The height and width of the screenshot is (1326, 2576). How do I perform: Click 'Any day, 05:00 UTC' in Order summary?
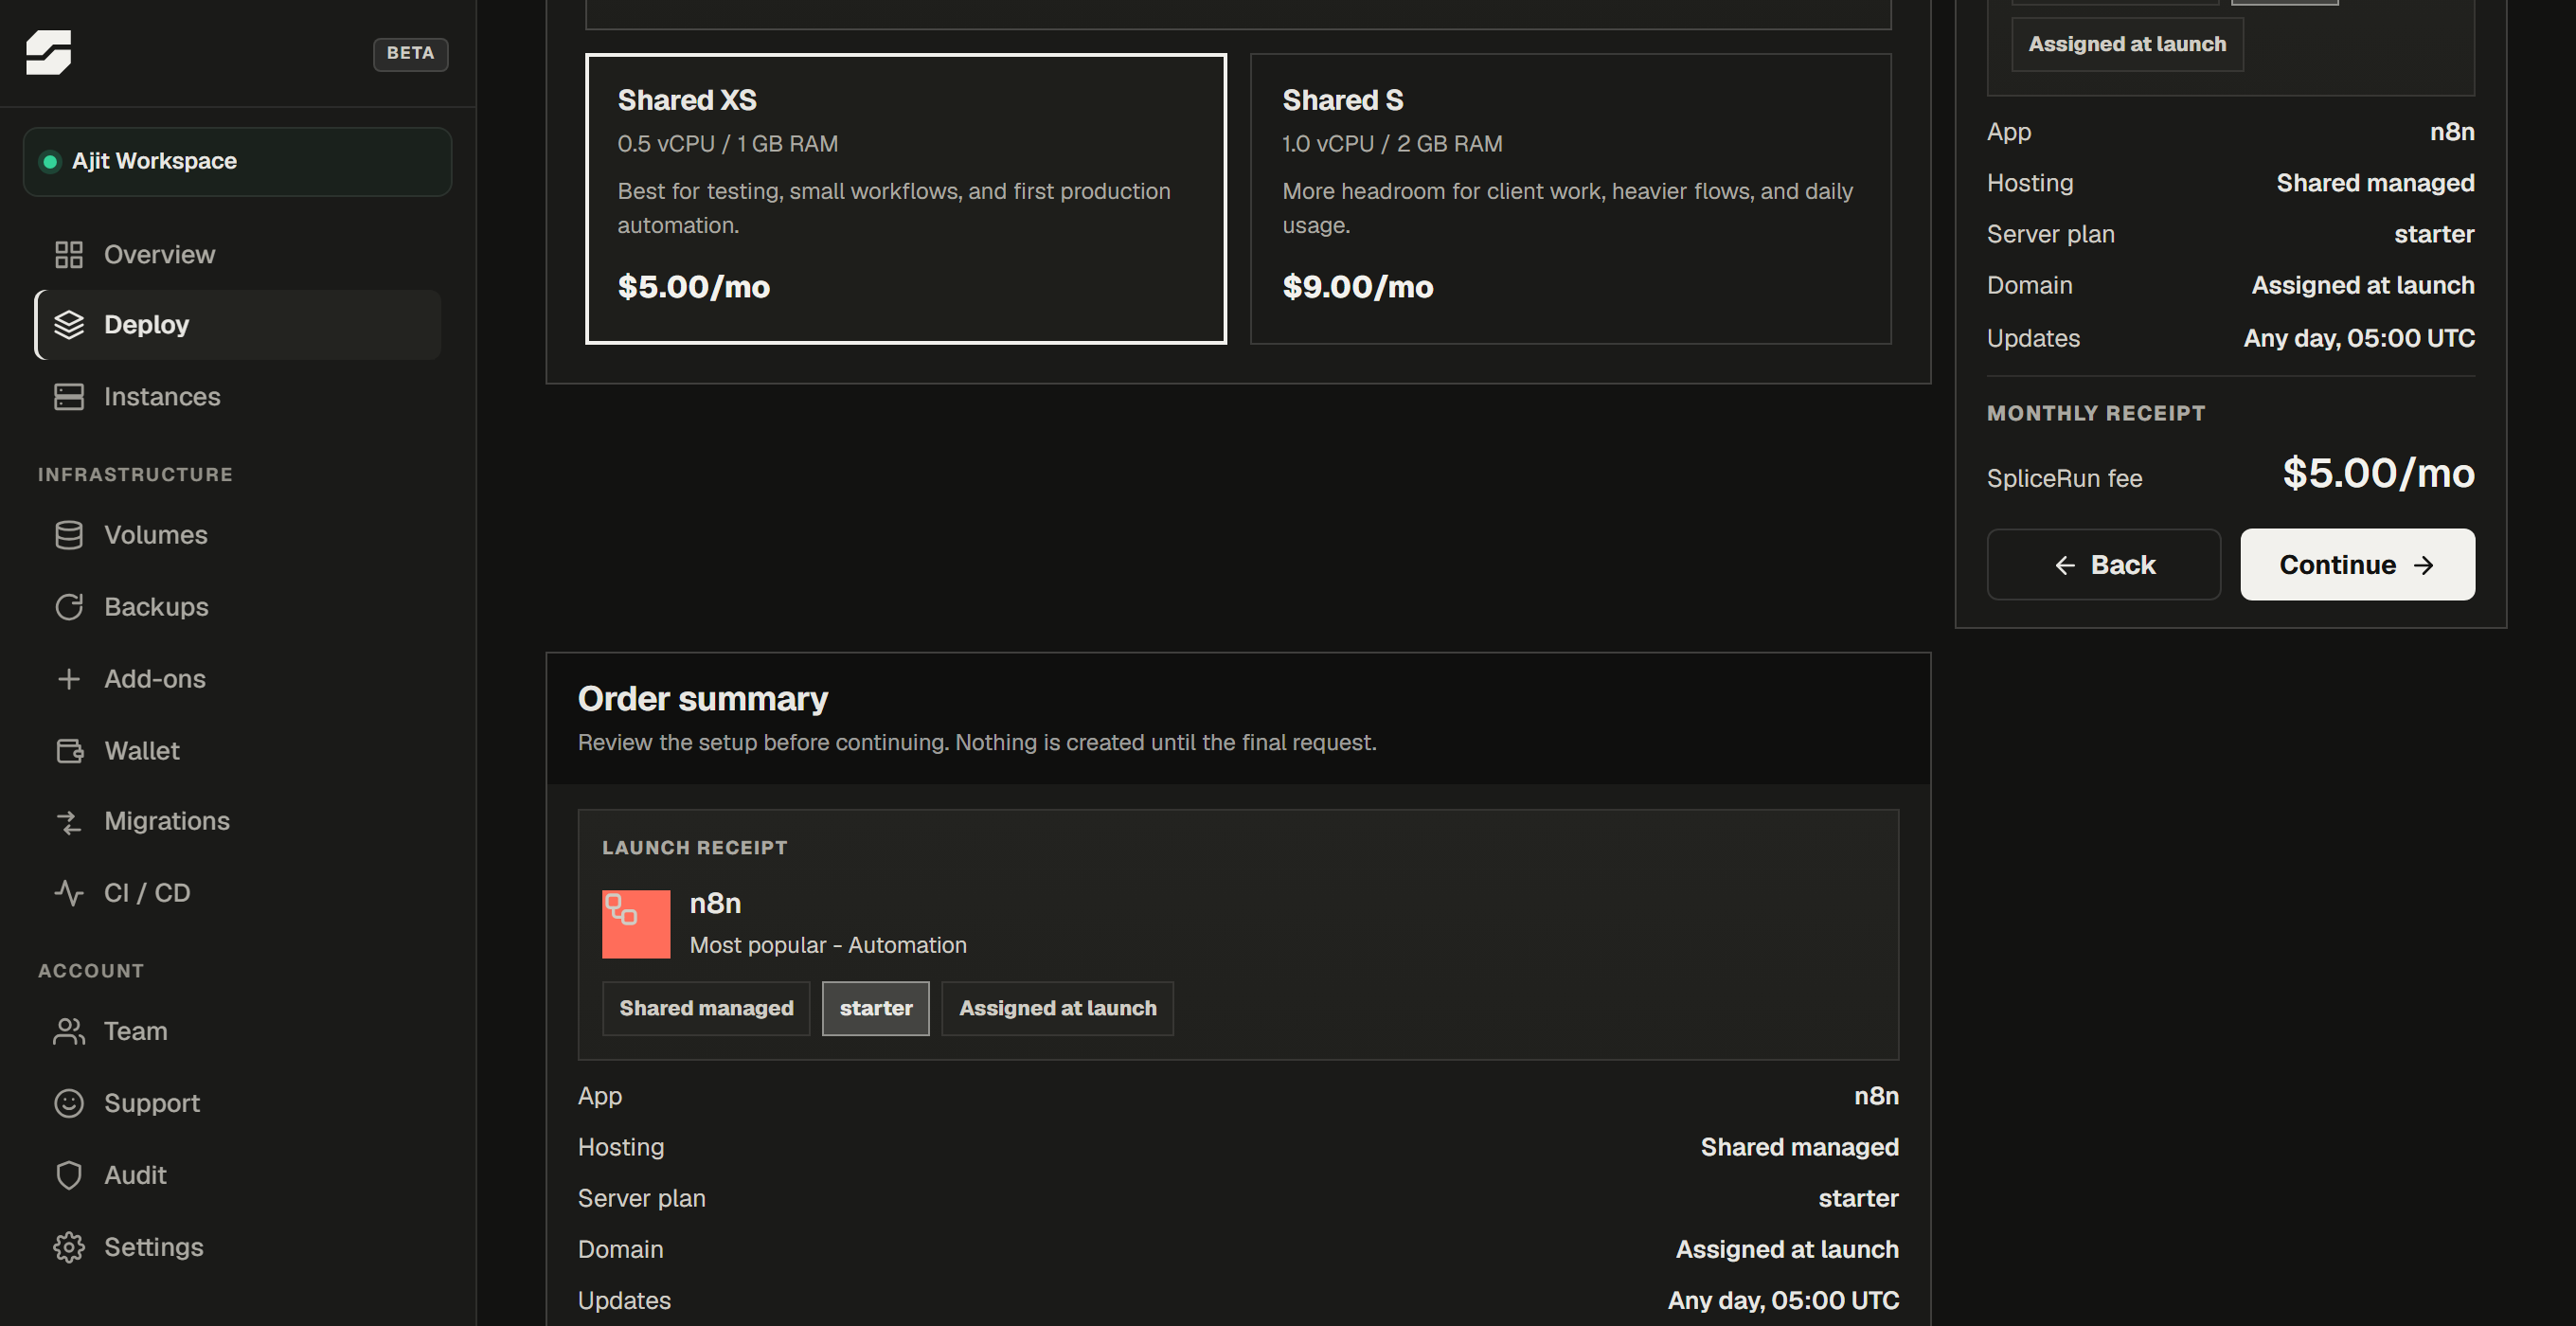click(1782, 1300)
